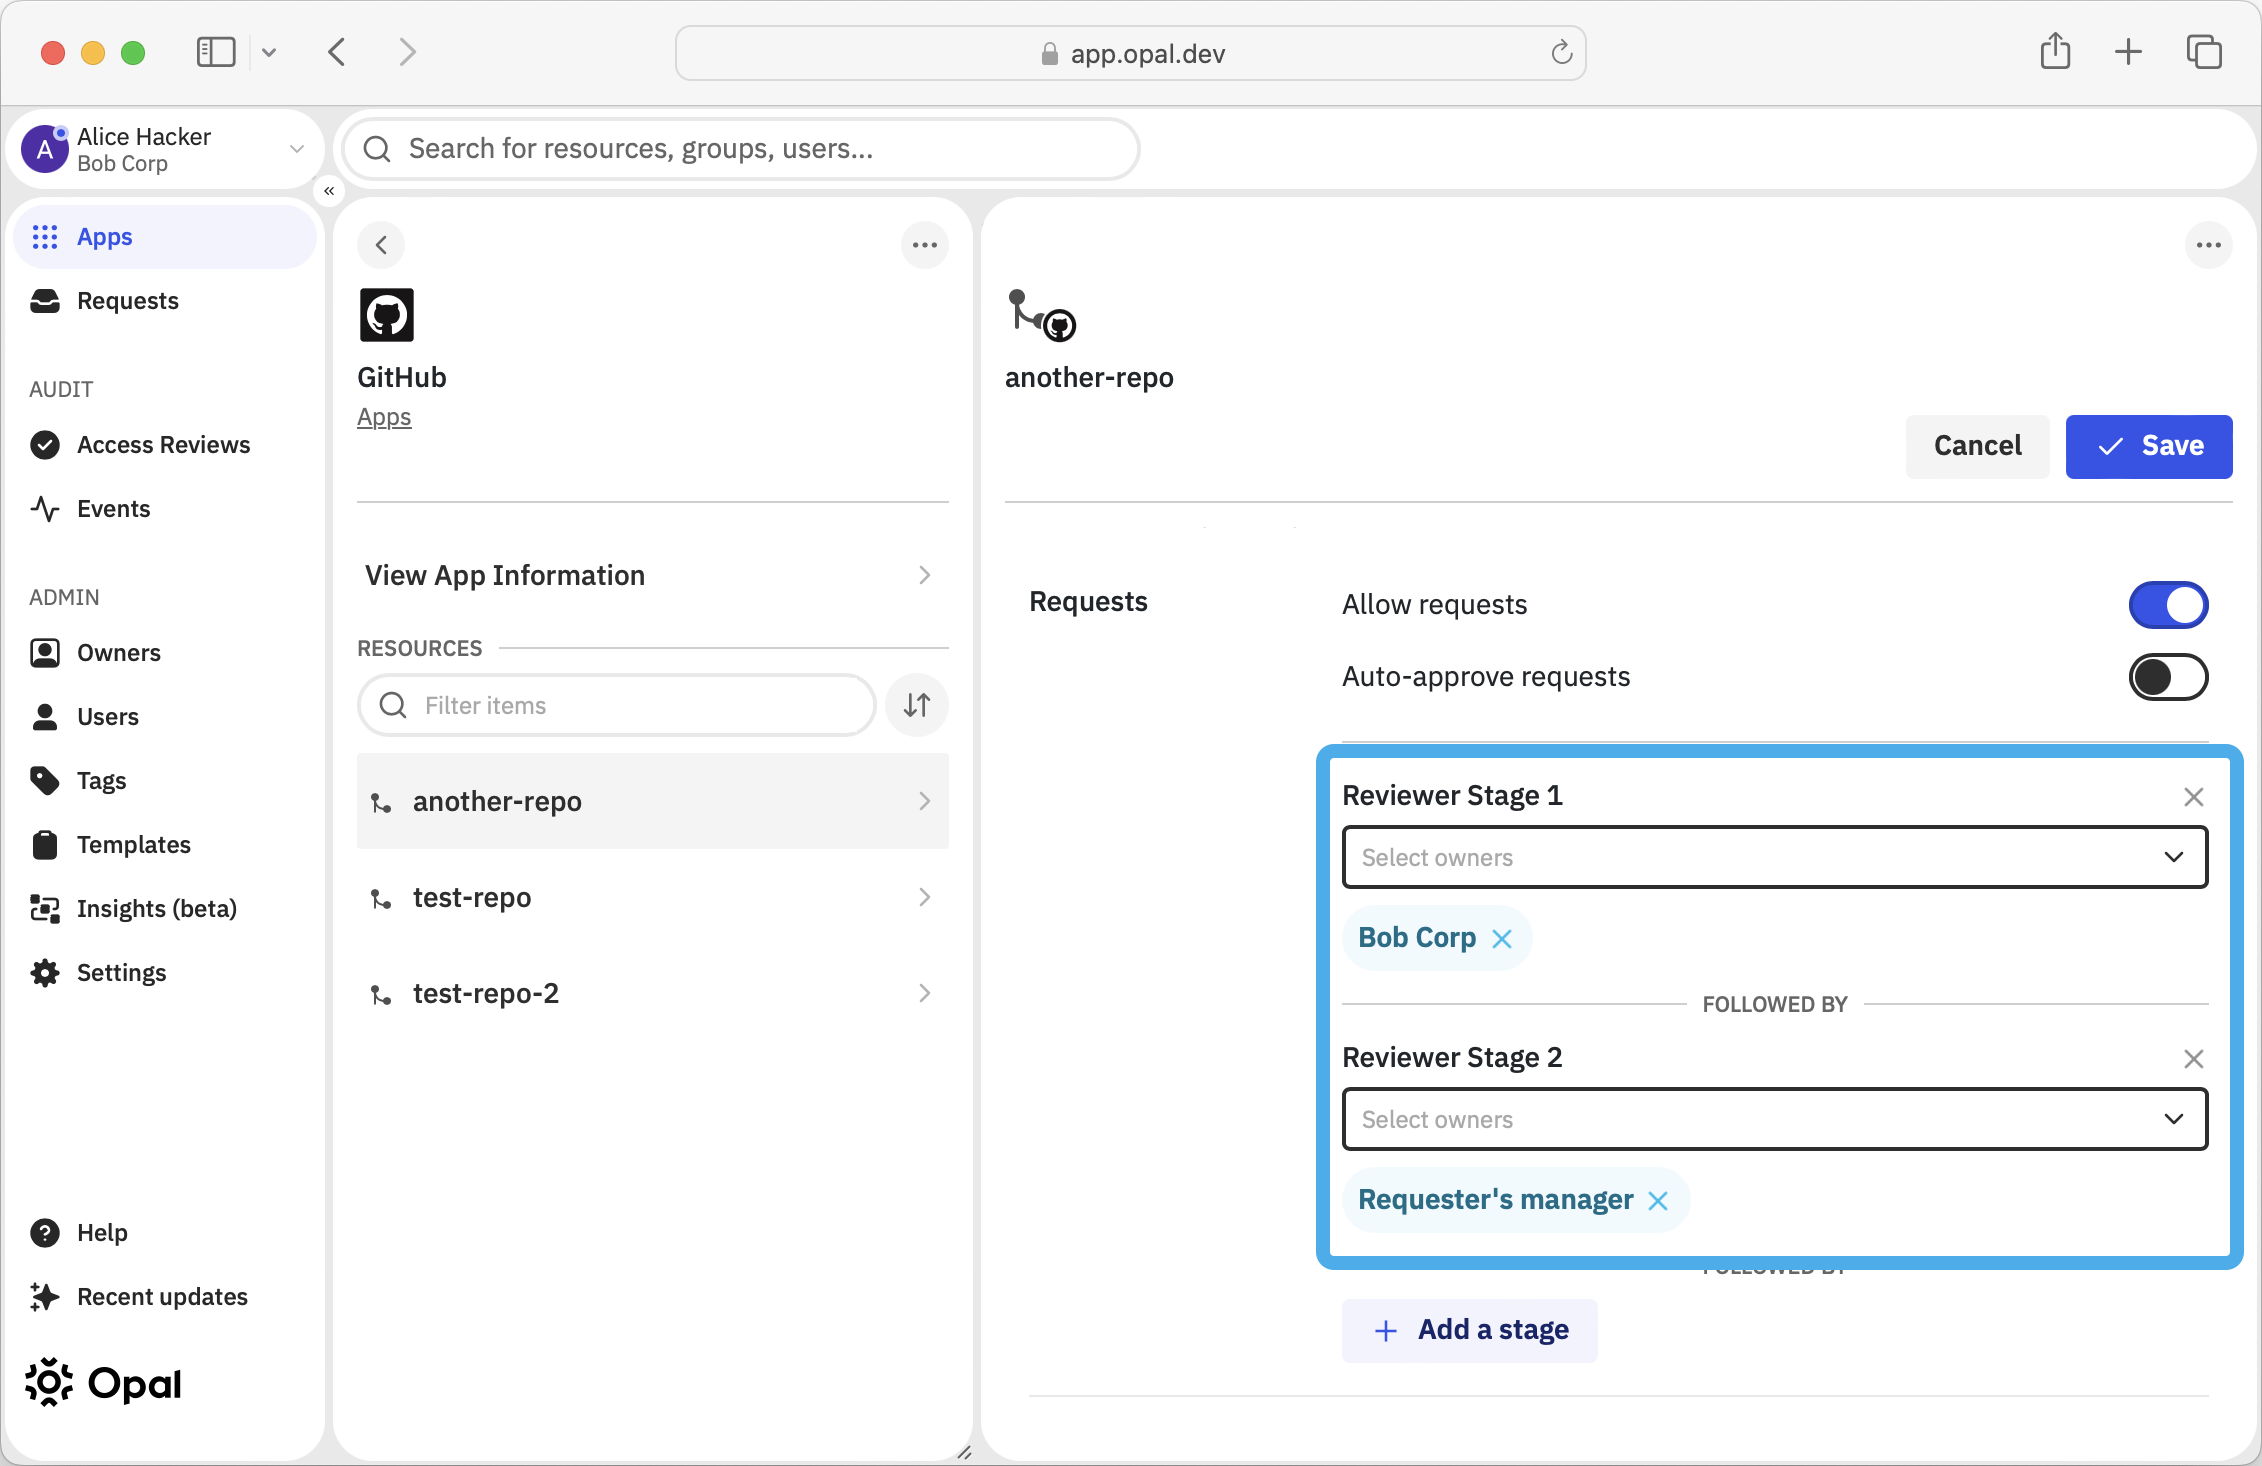Expand View App Information

(x=652, y=575)
